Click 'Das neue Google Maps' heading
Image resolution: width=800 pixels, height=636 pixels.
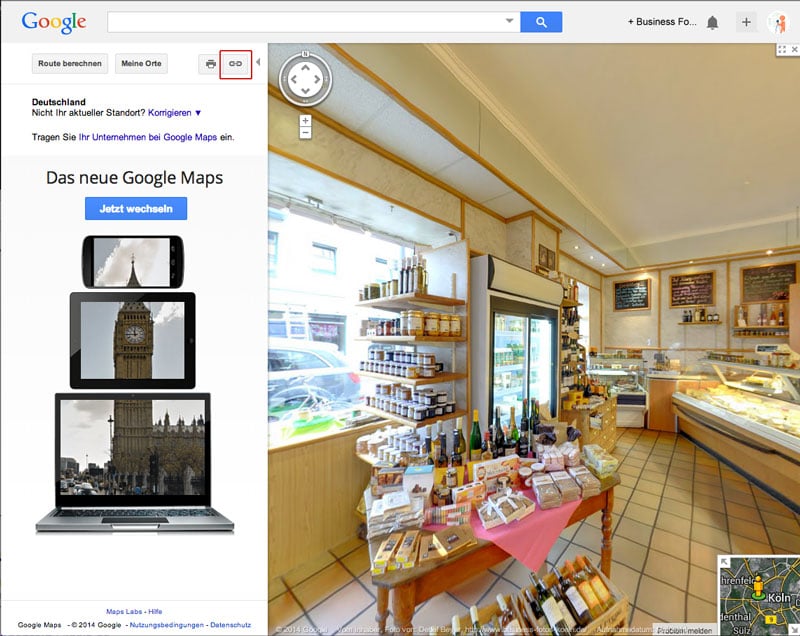point(135,178)
